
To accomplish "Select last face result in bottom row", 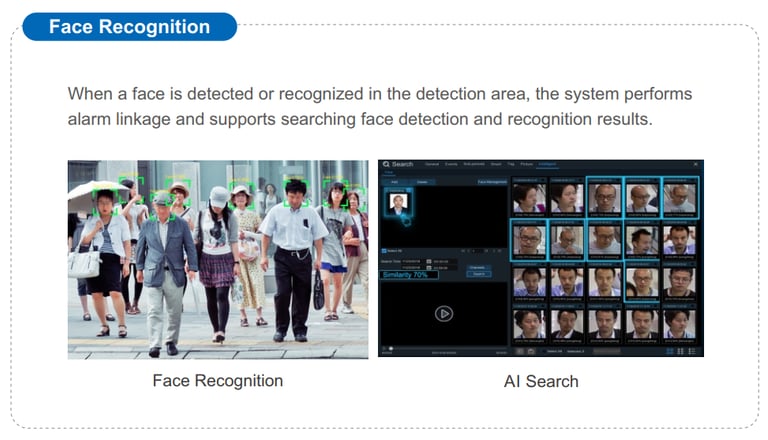I will tap(680, 324).
